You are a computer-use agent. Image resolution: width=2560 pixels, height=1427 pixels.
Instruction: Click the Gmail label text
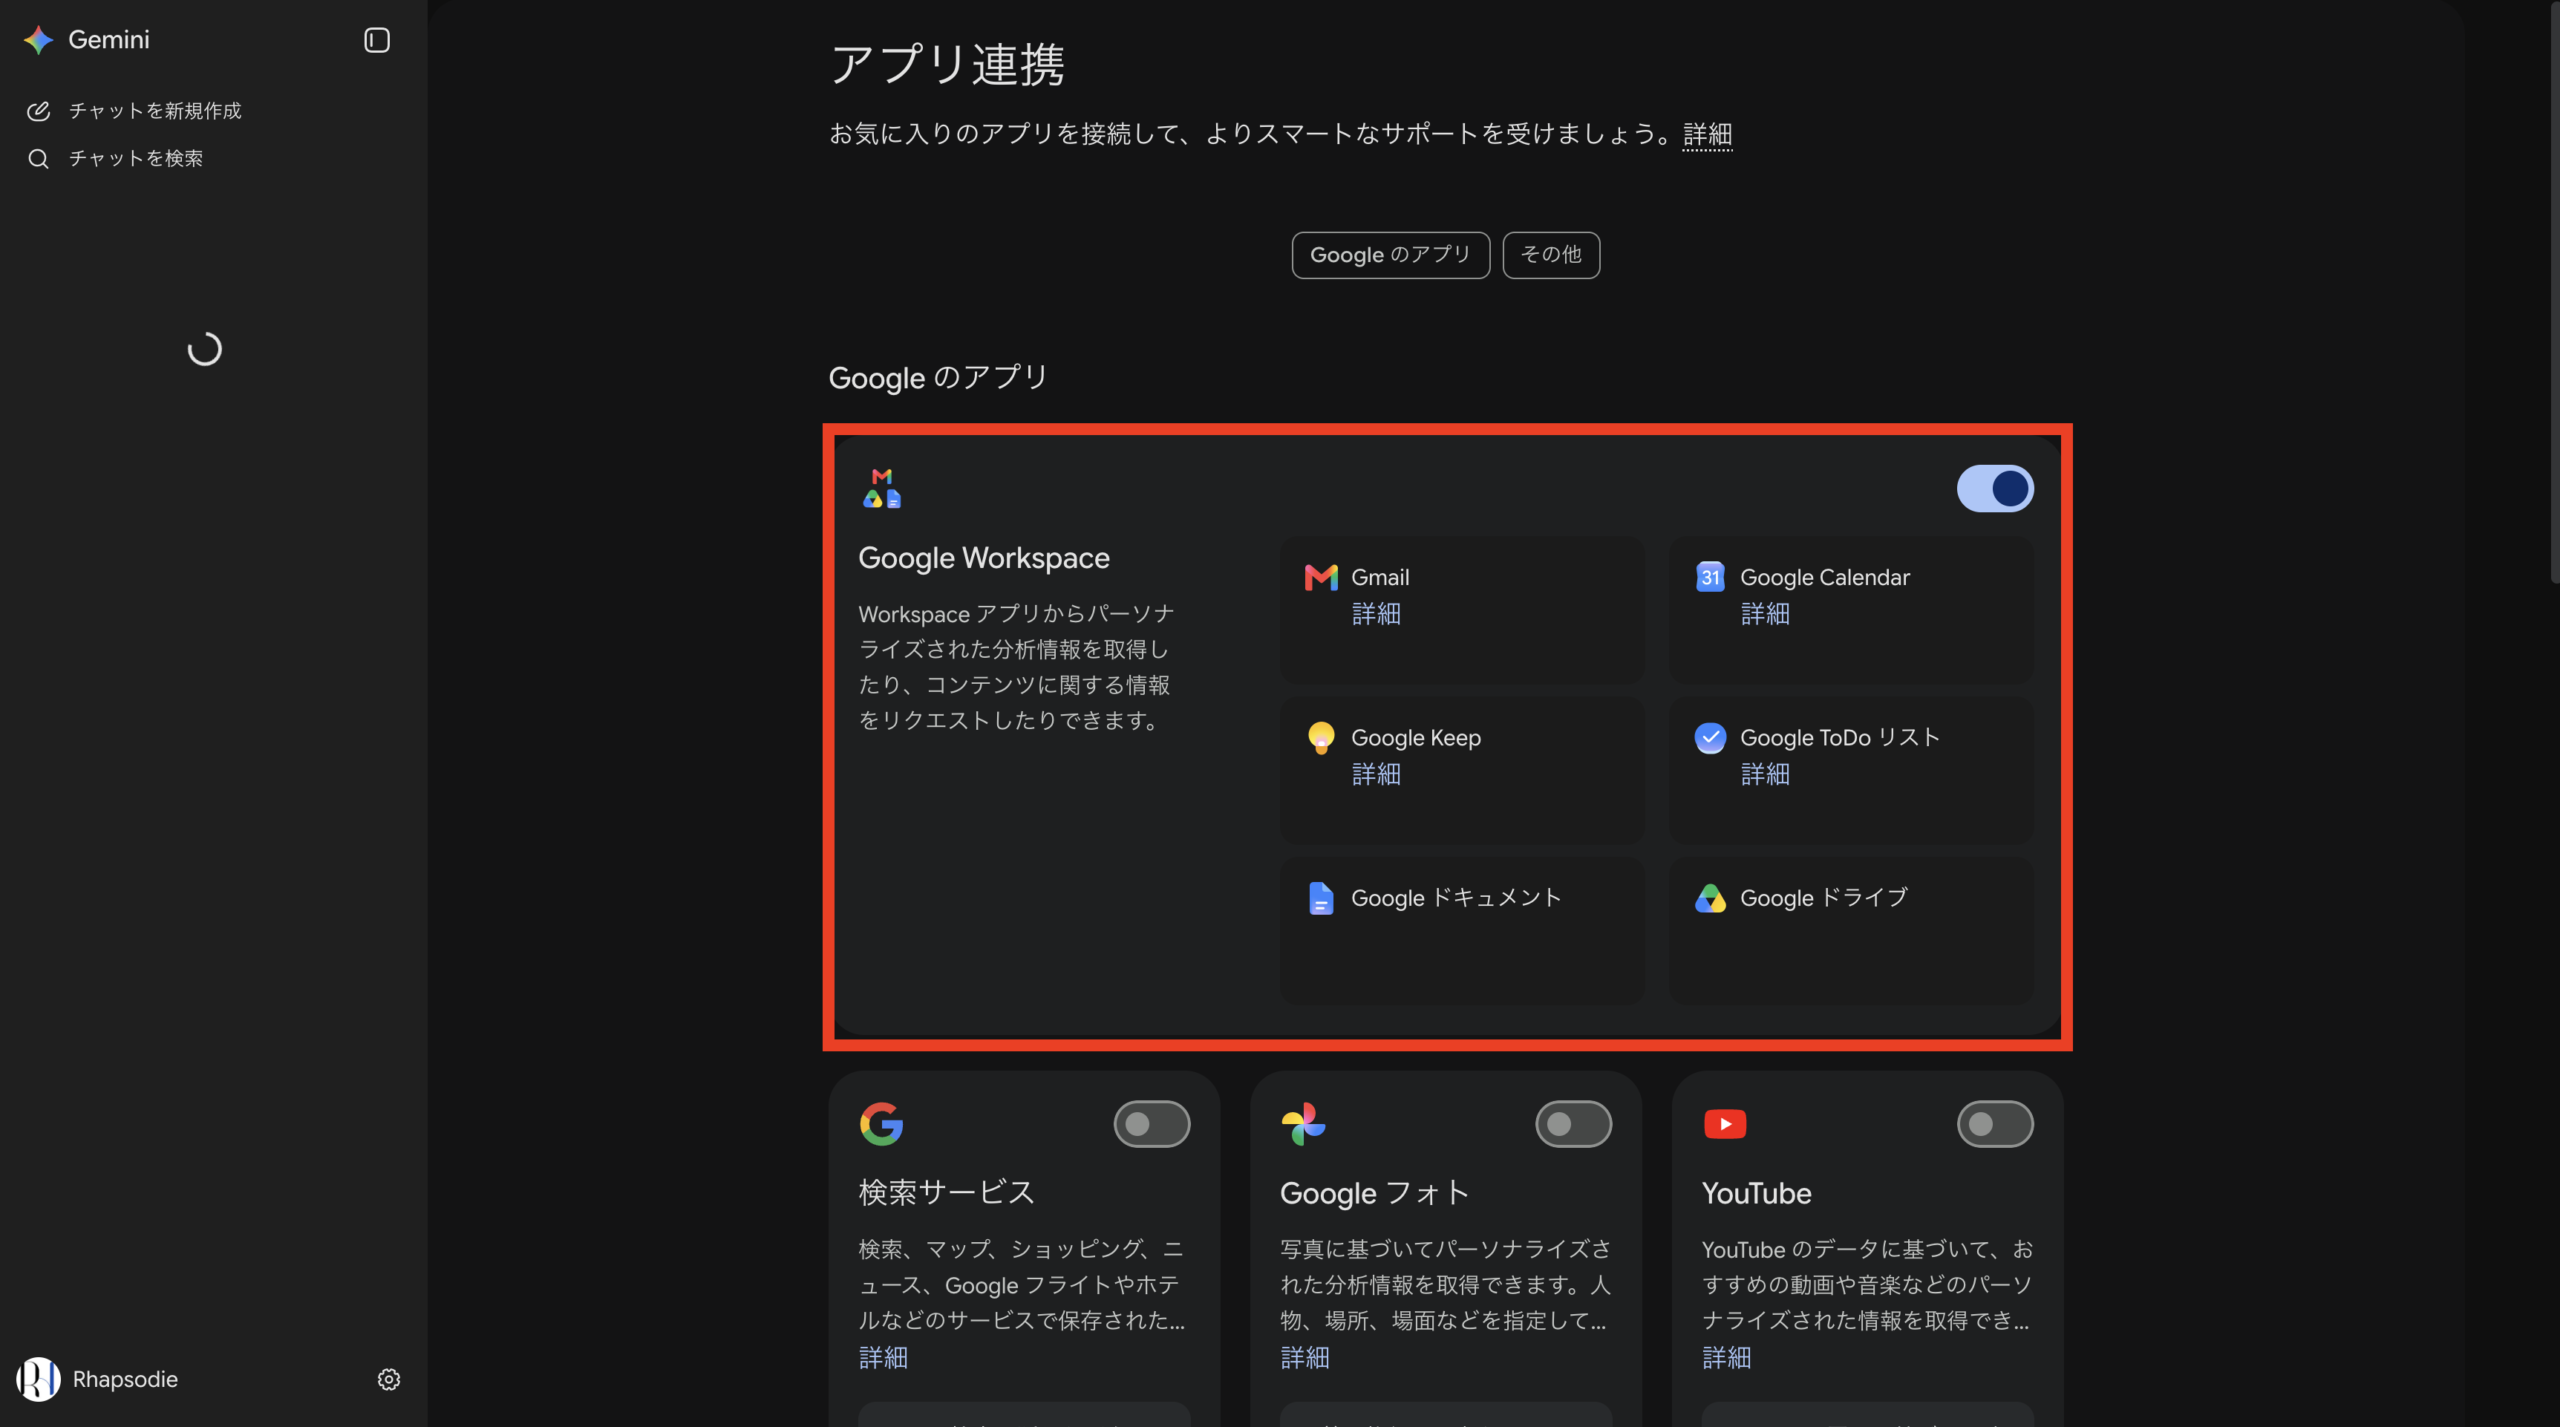click(x=1380, y=577)
